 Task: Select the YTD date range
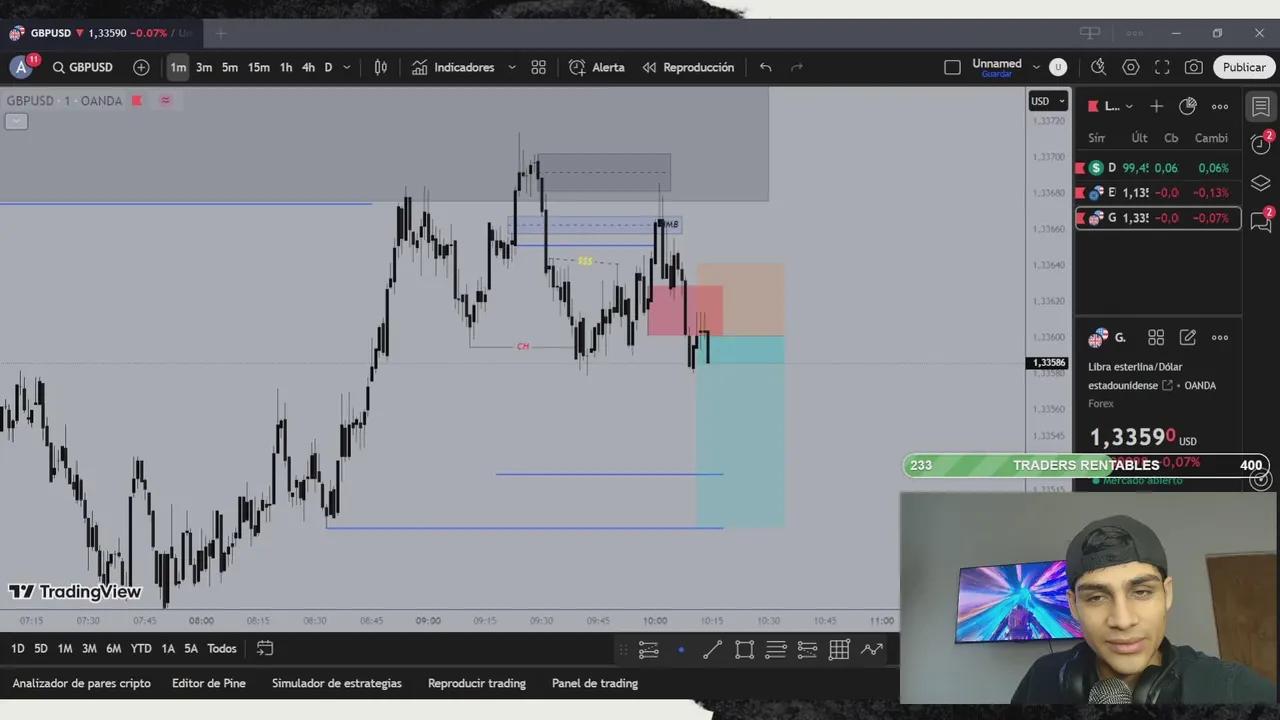click(141, 649)
